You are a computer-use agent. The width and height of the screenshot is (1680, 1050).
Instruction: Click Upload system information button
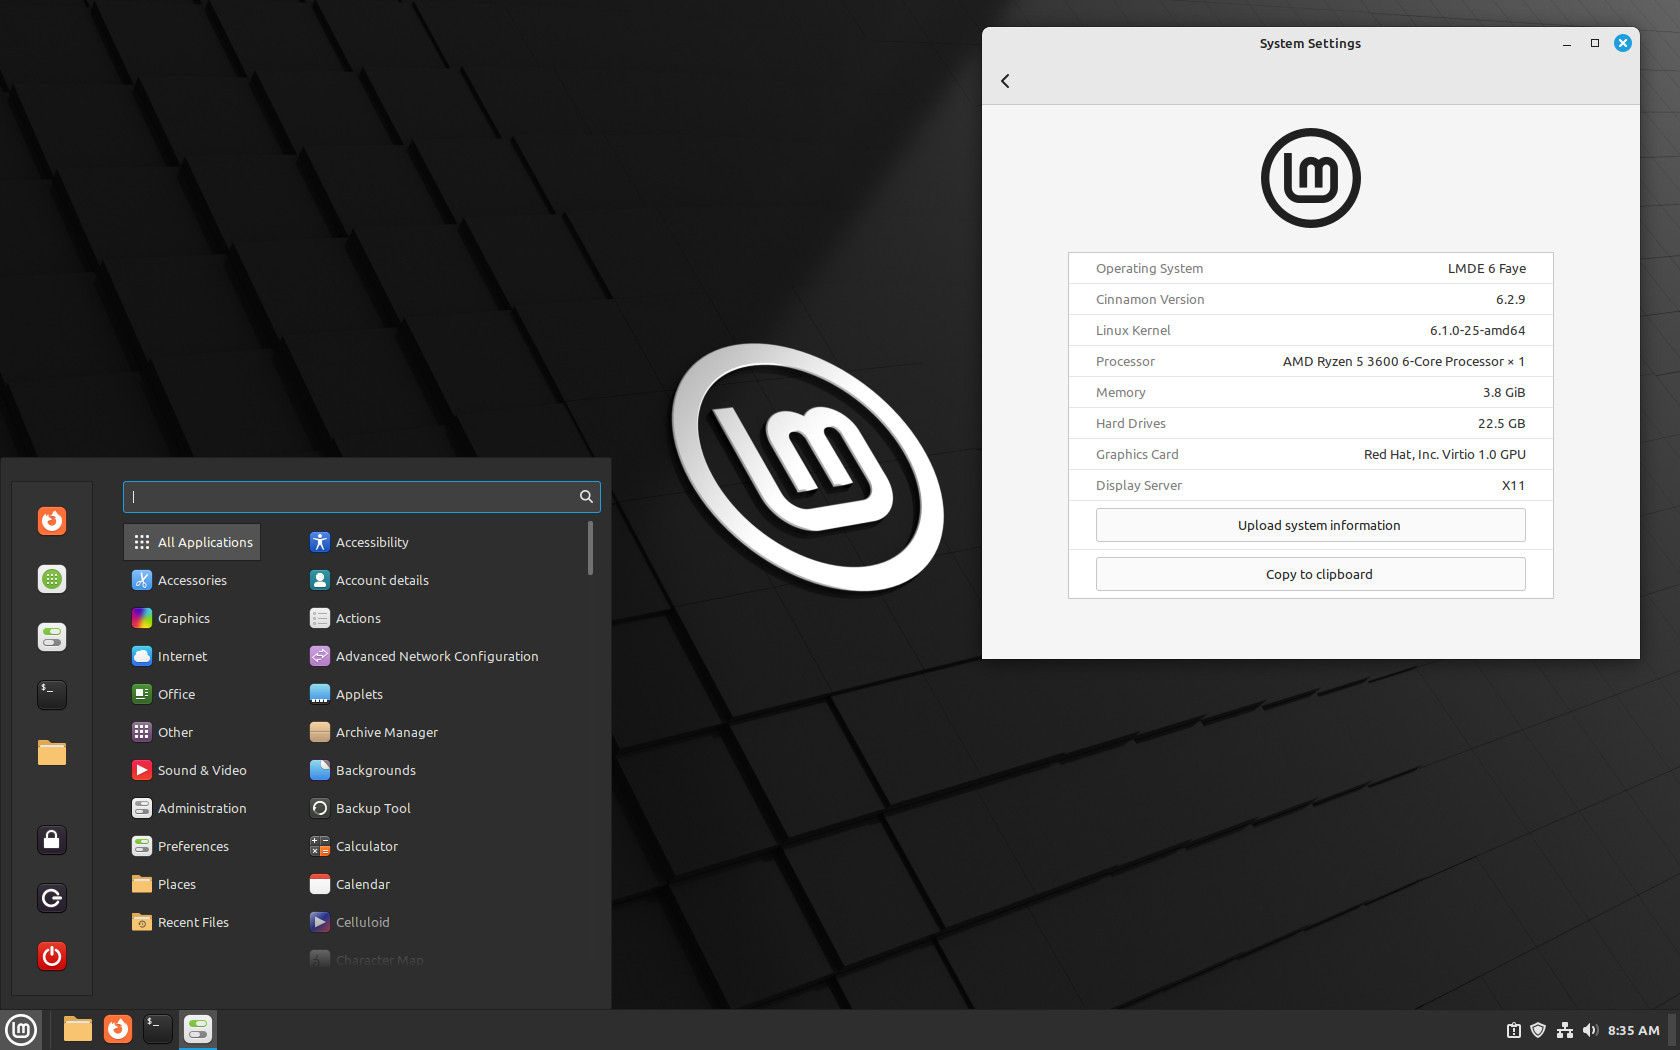(x=1310, y=525)
